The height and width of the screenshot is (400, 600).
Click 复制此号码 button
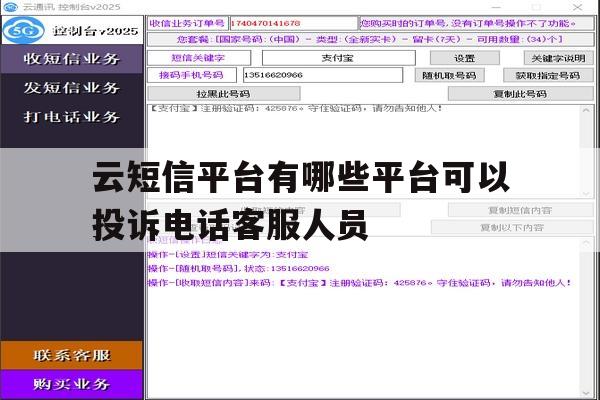[520, 94]
